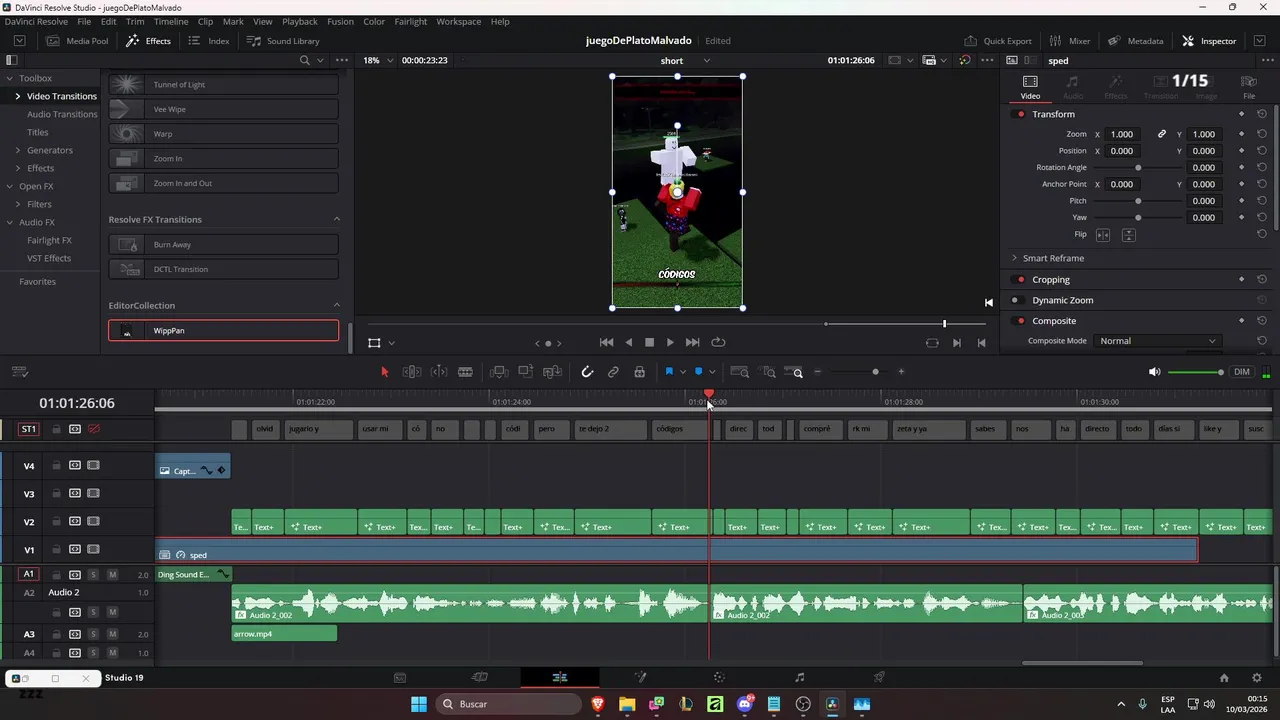Click the Insert Clip icon
The height and width of the screenshot is (720, 1280).
click(x=499, y=372)
